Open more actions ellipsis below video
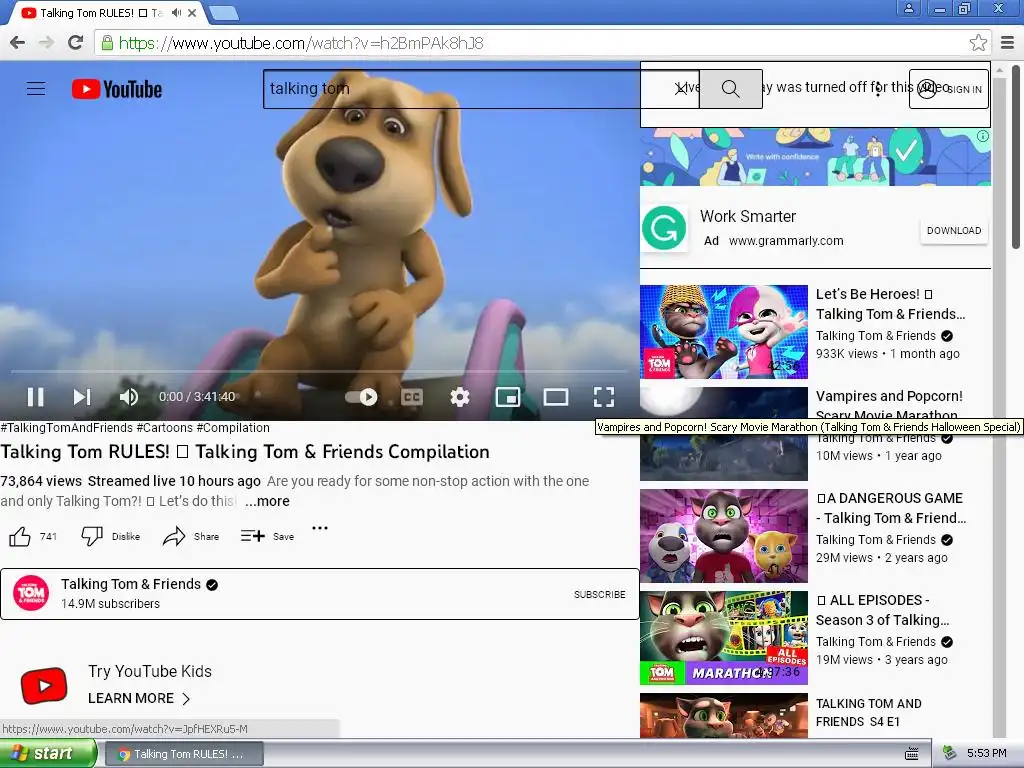 (x=319, y=528)
